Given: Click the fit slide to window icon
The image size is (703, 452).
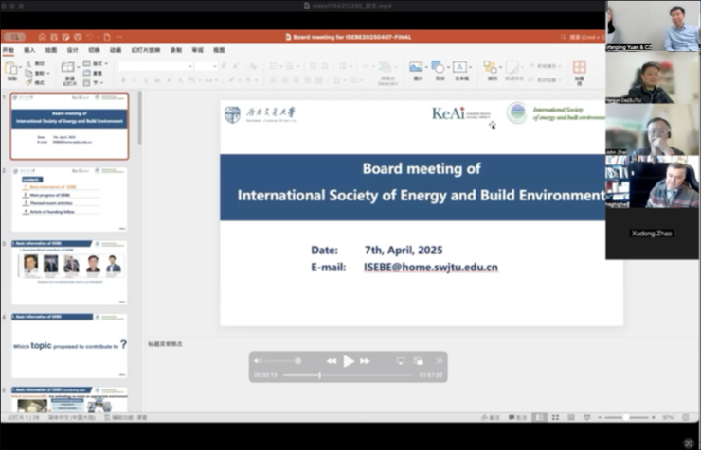Looking at the screenshot, I should click(686, 418).
